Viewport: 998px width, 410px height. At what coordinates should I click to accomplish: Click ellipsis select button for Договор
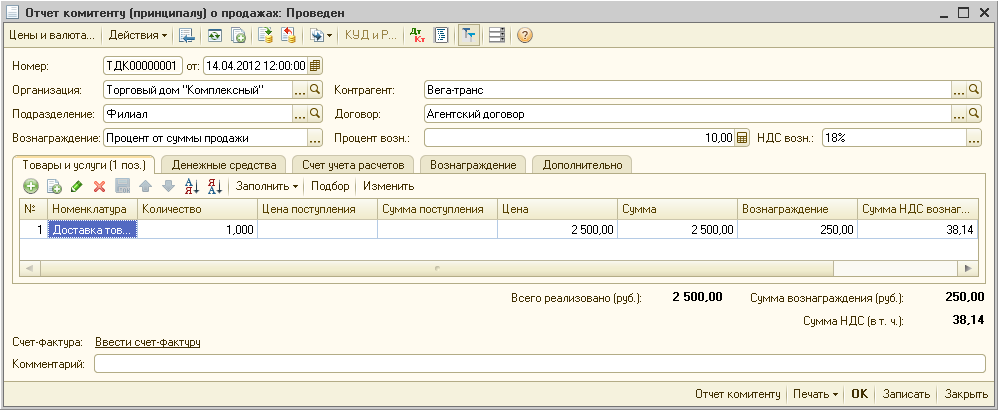point(959,113)
